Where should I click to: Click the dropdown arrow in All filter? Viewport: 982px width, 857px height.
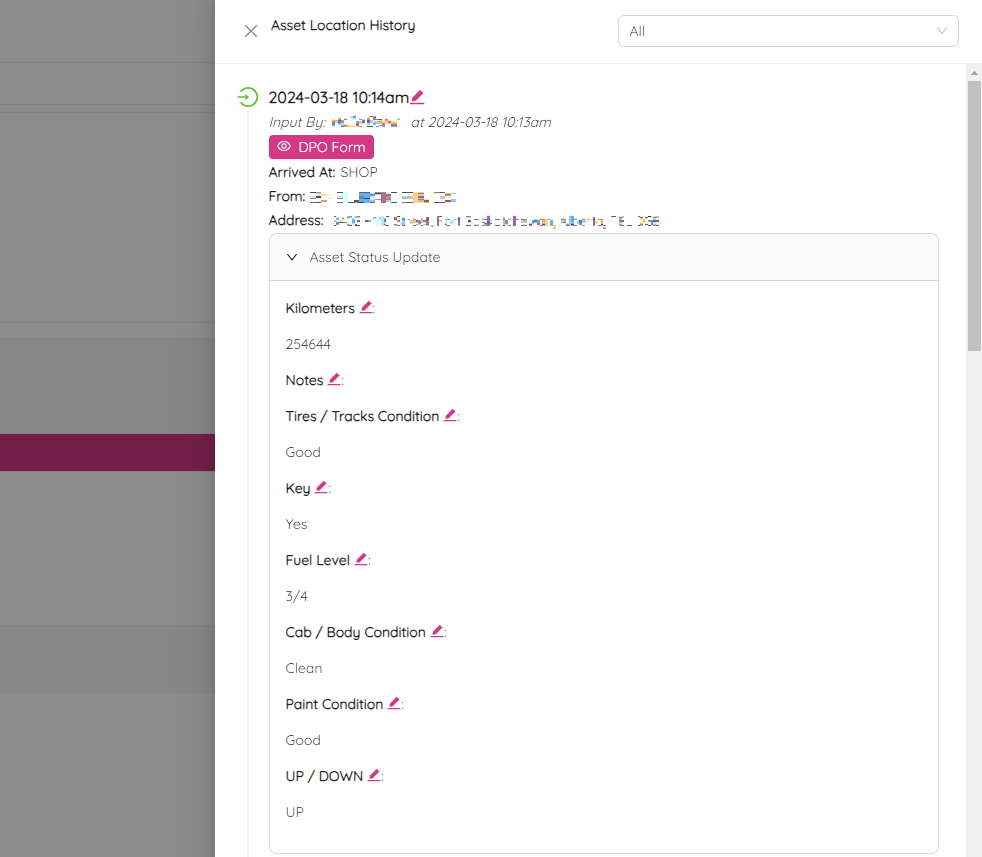(941, 31)
